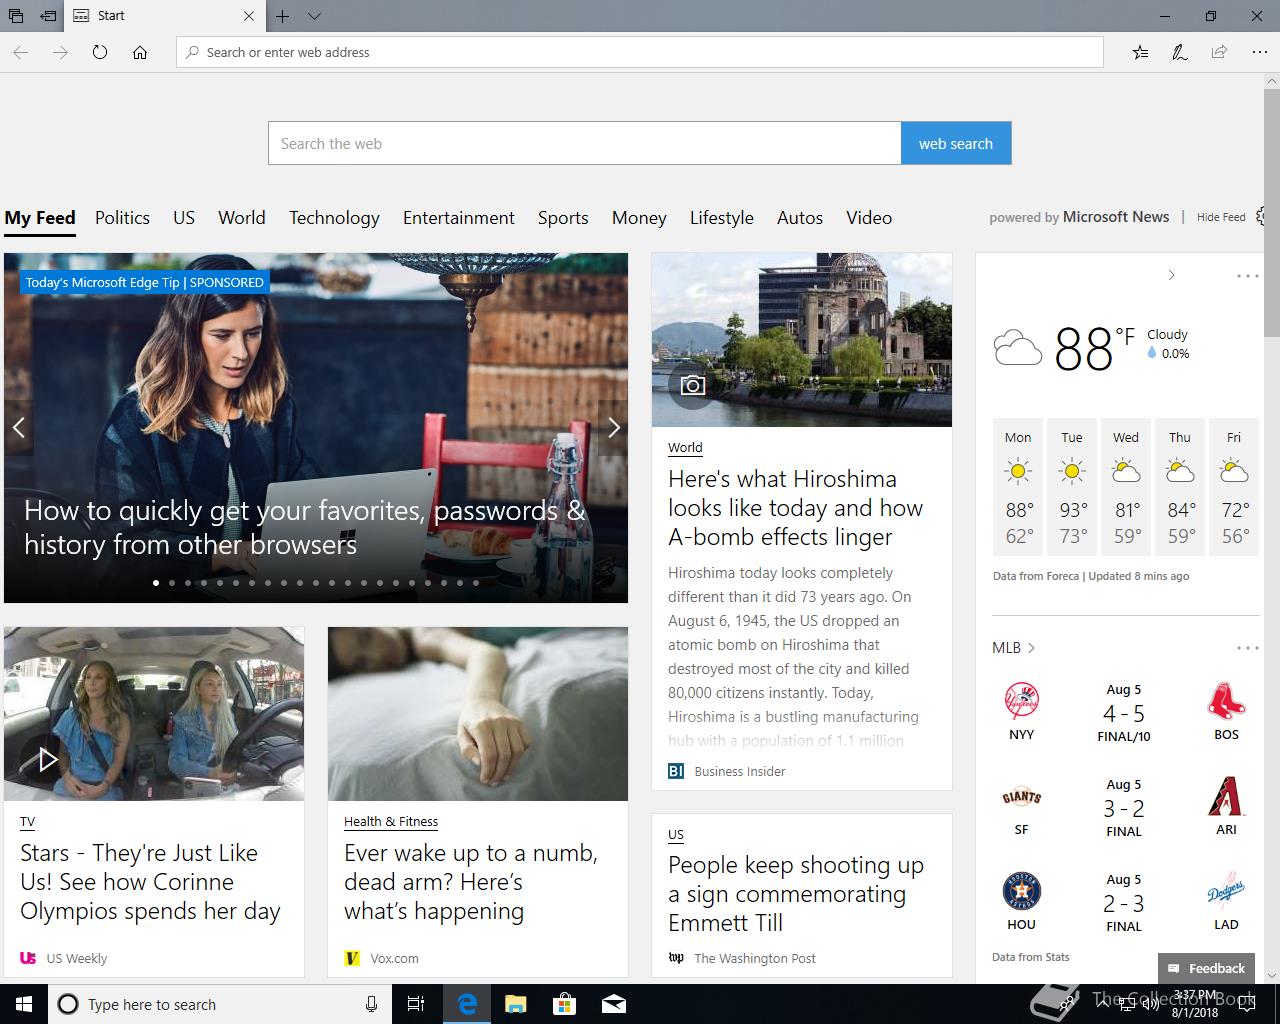Viewport: 1280px width, 1024px height.
Task: Switch to the US tab
Action: tap(184, 218)
